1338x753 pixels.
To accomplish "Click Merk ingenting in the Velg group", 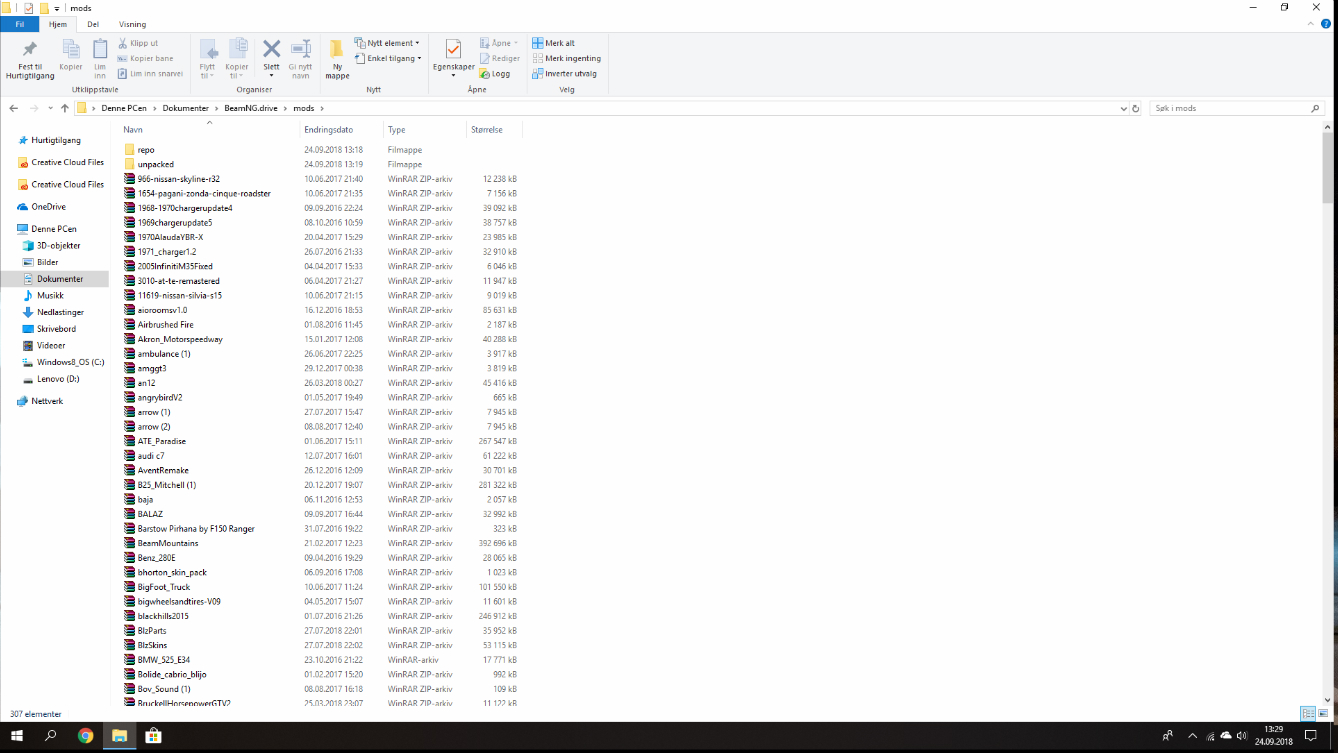I will point(567,58).
